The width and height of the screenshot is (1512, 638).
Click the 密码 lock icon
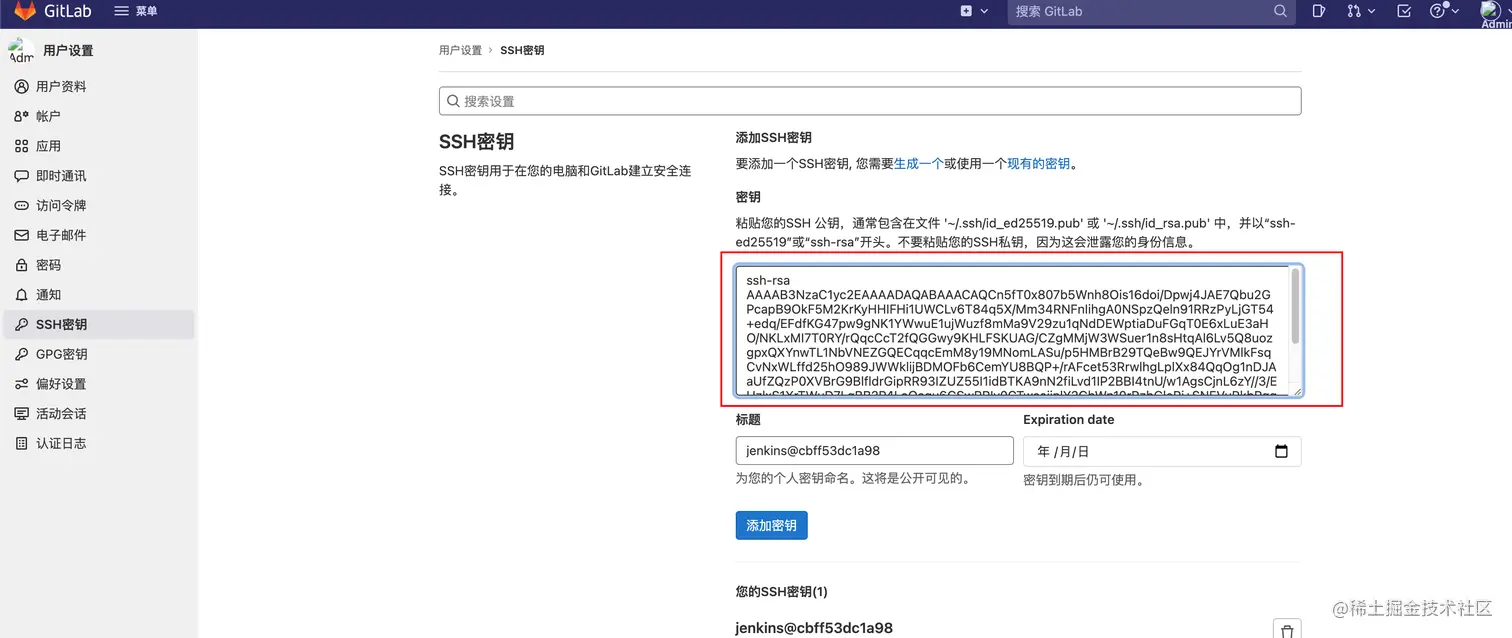[x=21, y=265]
